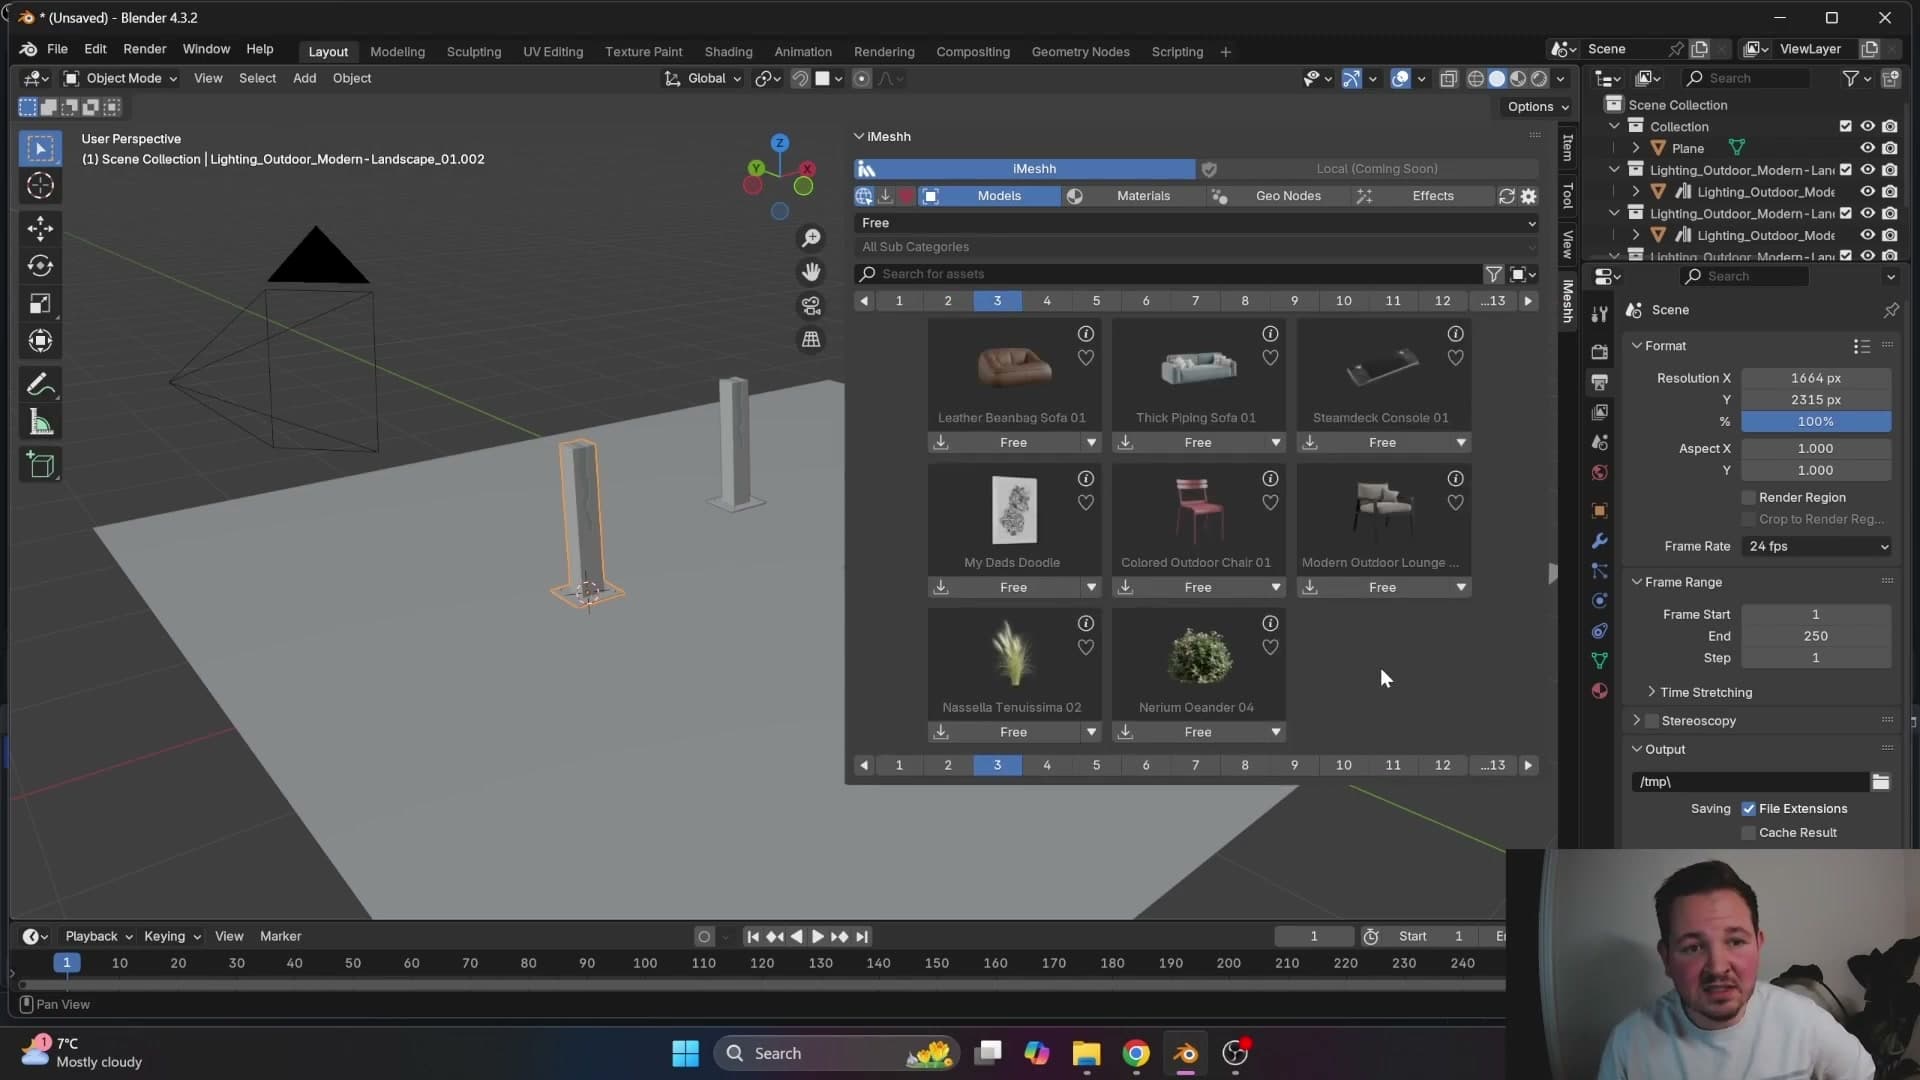Open the Free category dropdown in iMeshh
This screenshot has height=1080, width=1920.
(1196, 223)
